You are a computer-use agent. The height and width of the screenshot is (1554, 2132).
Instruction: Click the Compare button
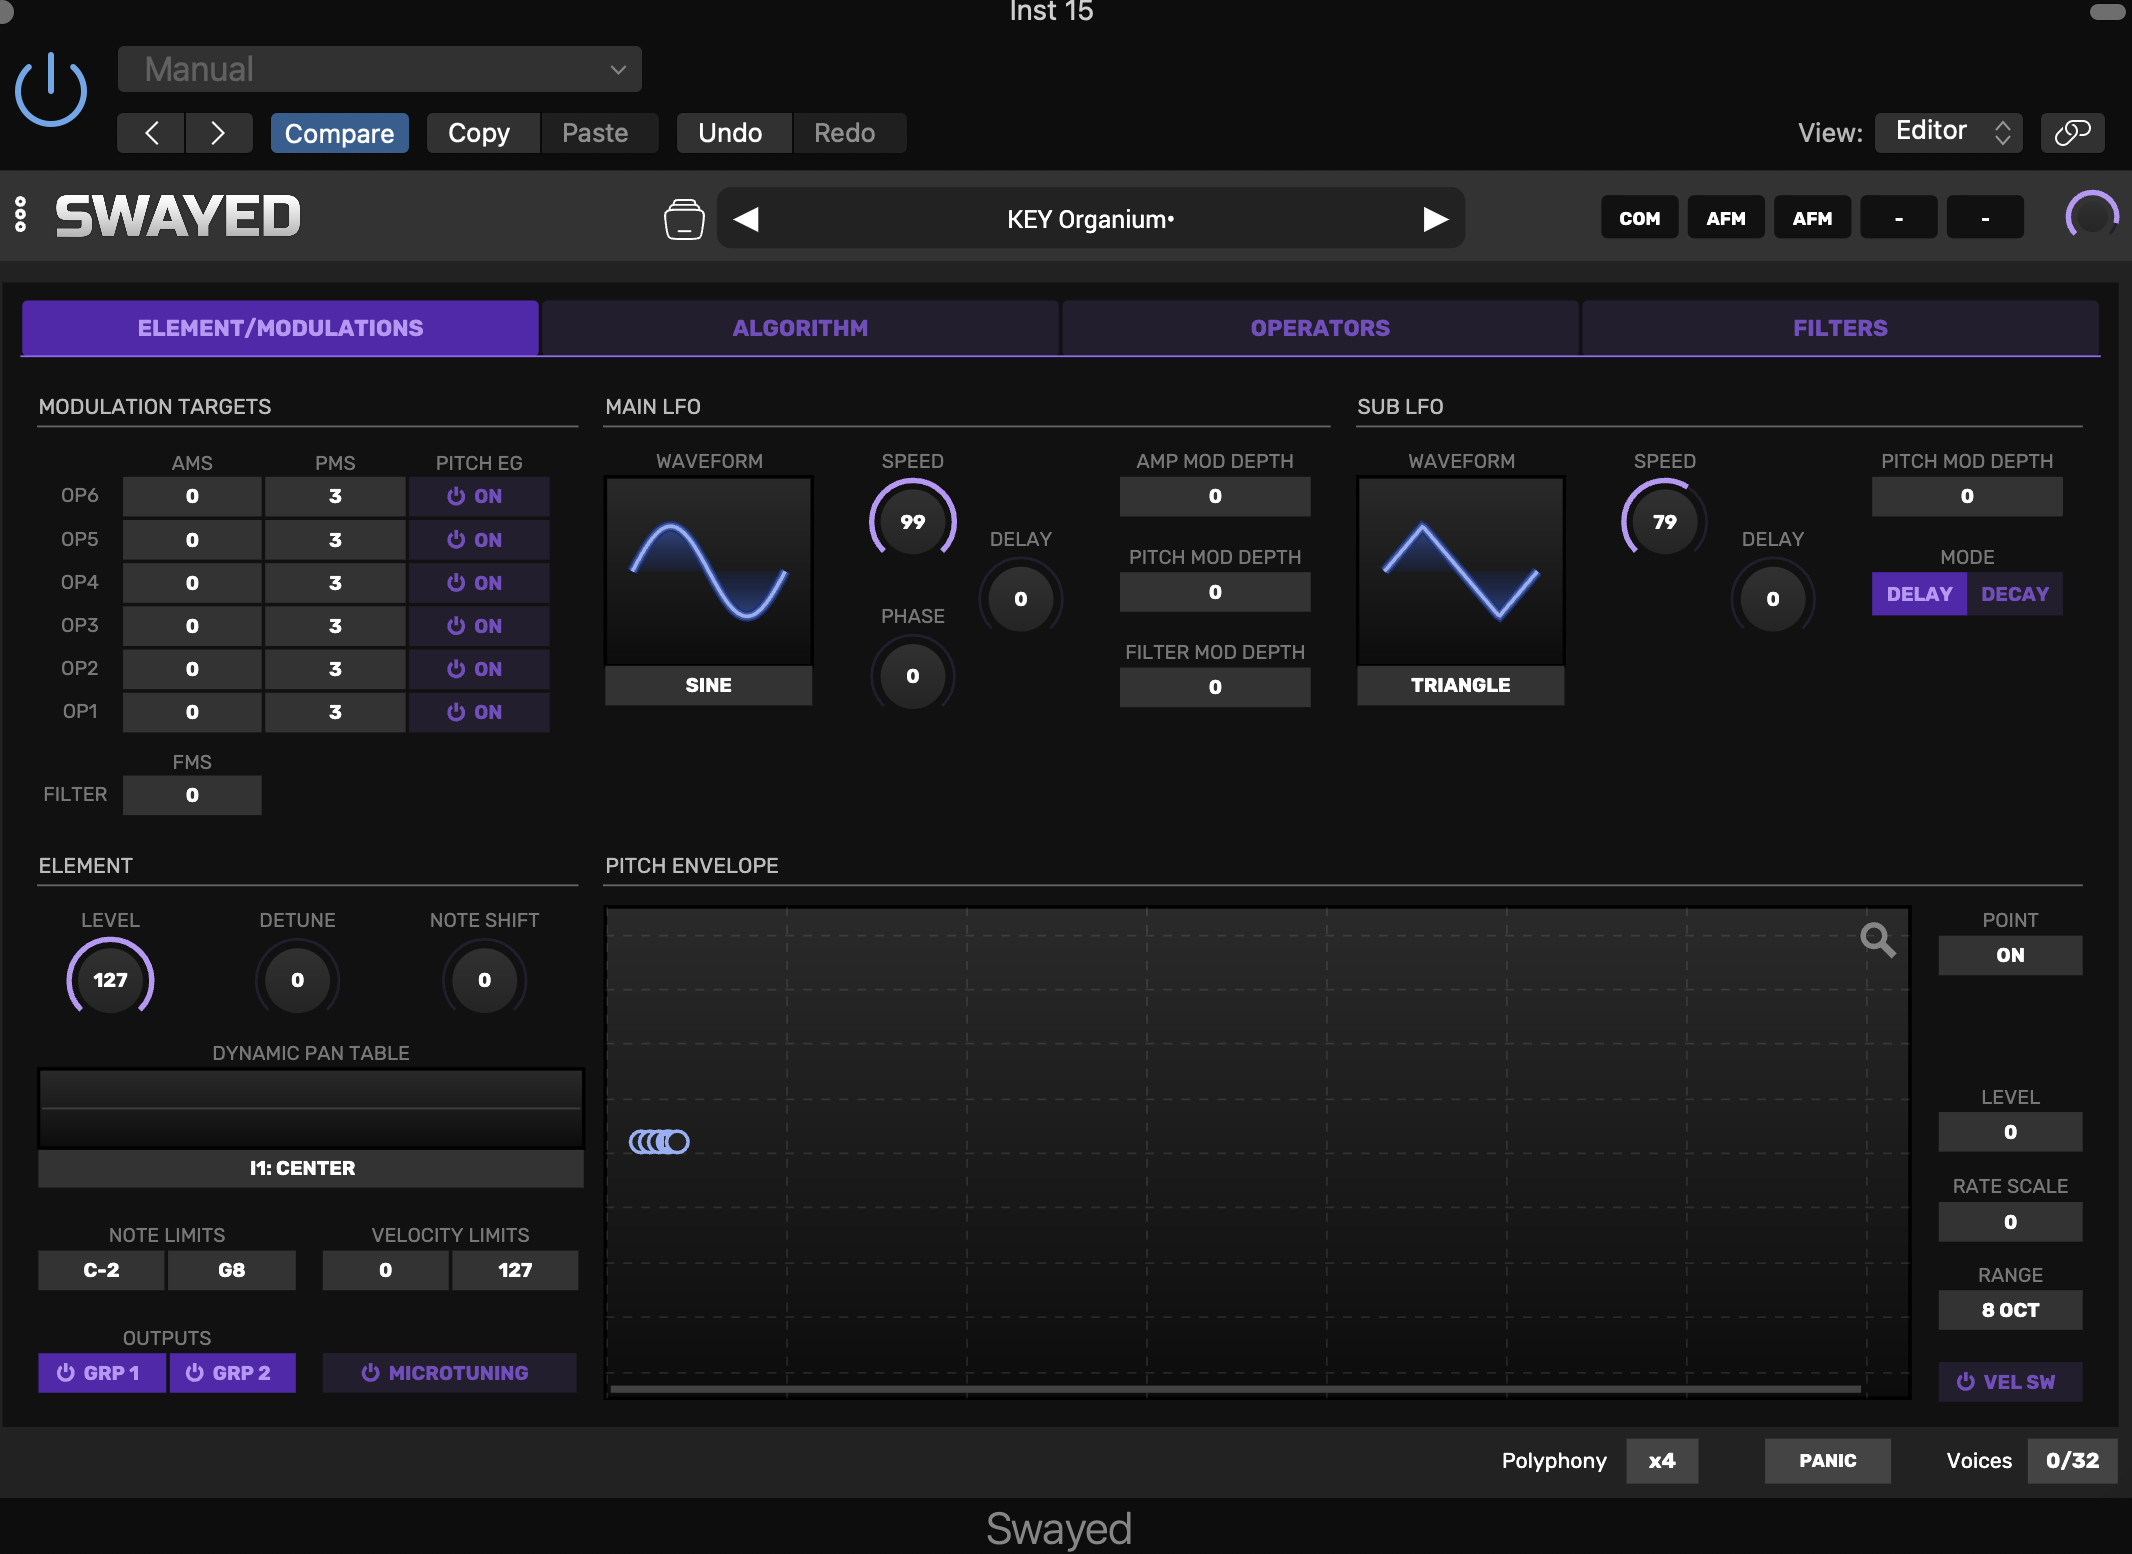(339, 133)
